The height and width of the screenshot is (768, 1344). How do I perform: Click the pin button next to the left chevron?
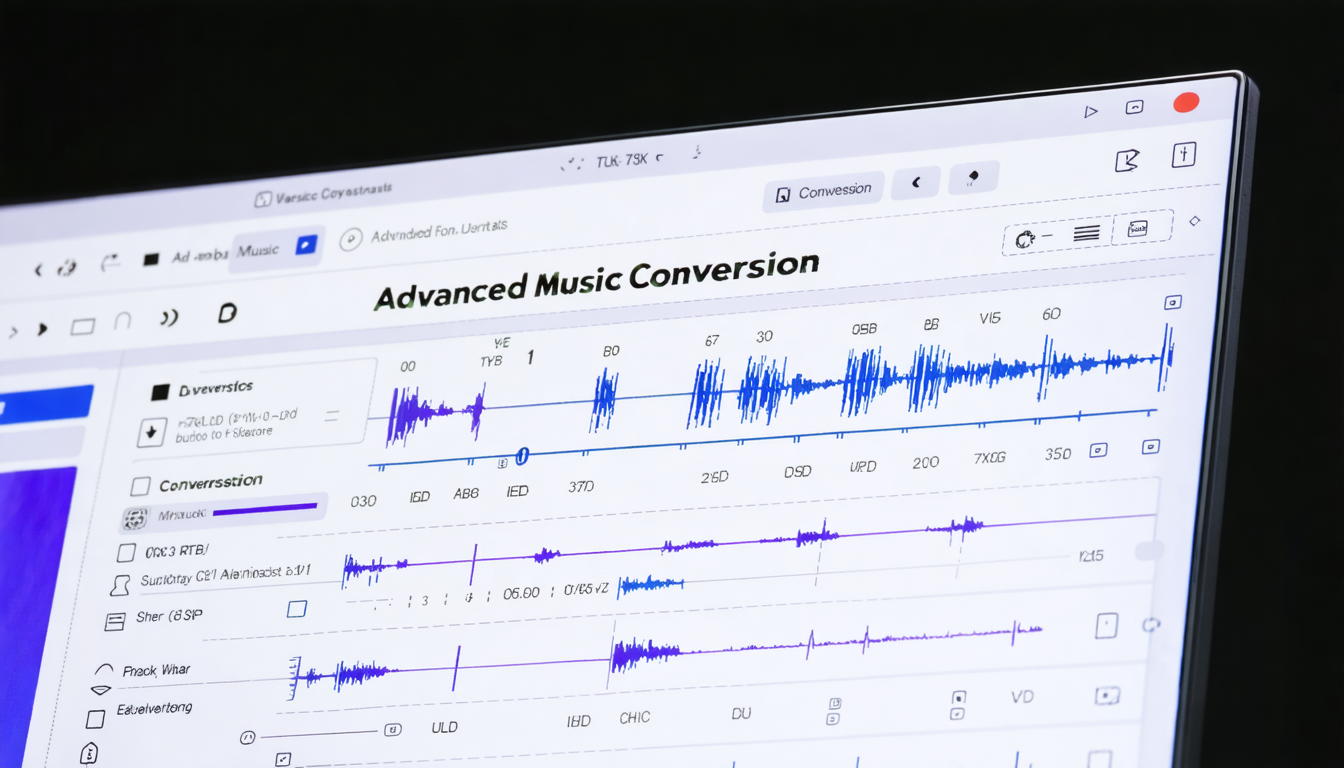[972, 178]
